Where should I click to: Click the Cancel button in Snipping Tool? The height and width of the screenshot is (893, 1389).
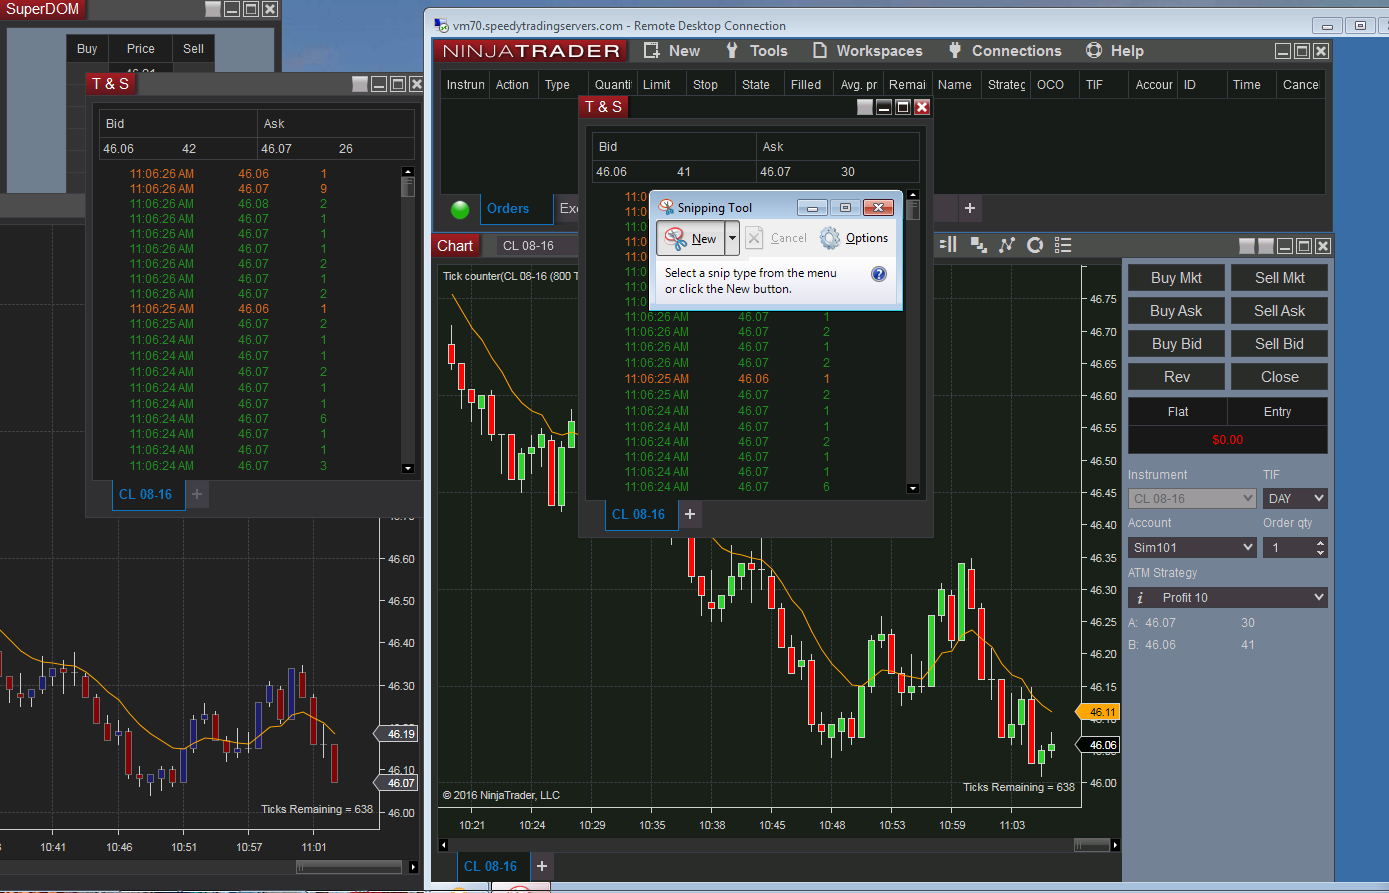776,238
